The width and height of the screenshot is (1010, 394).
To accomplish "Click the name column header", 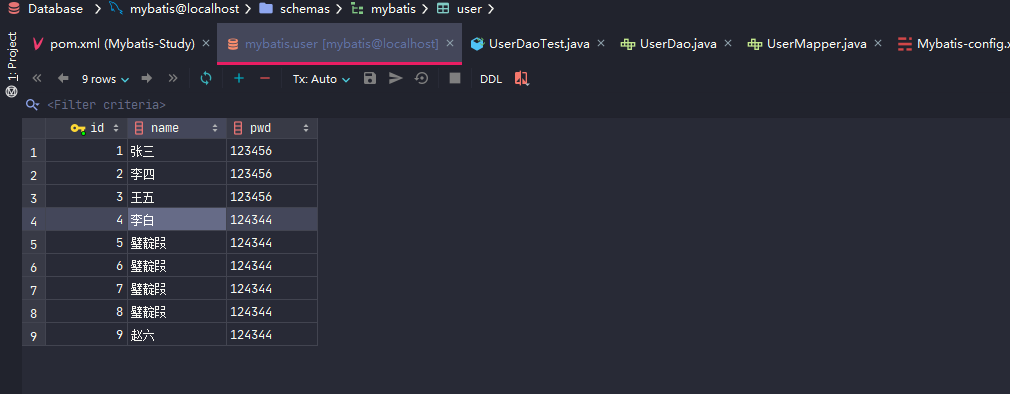I will tap(177, 128).
